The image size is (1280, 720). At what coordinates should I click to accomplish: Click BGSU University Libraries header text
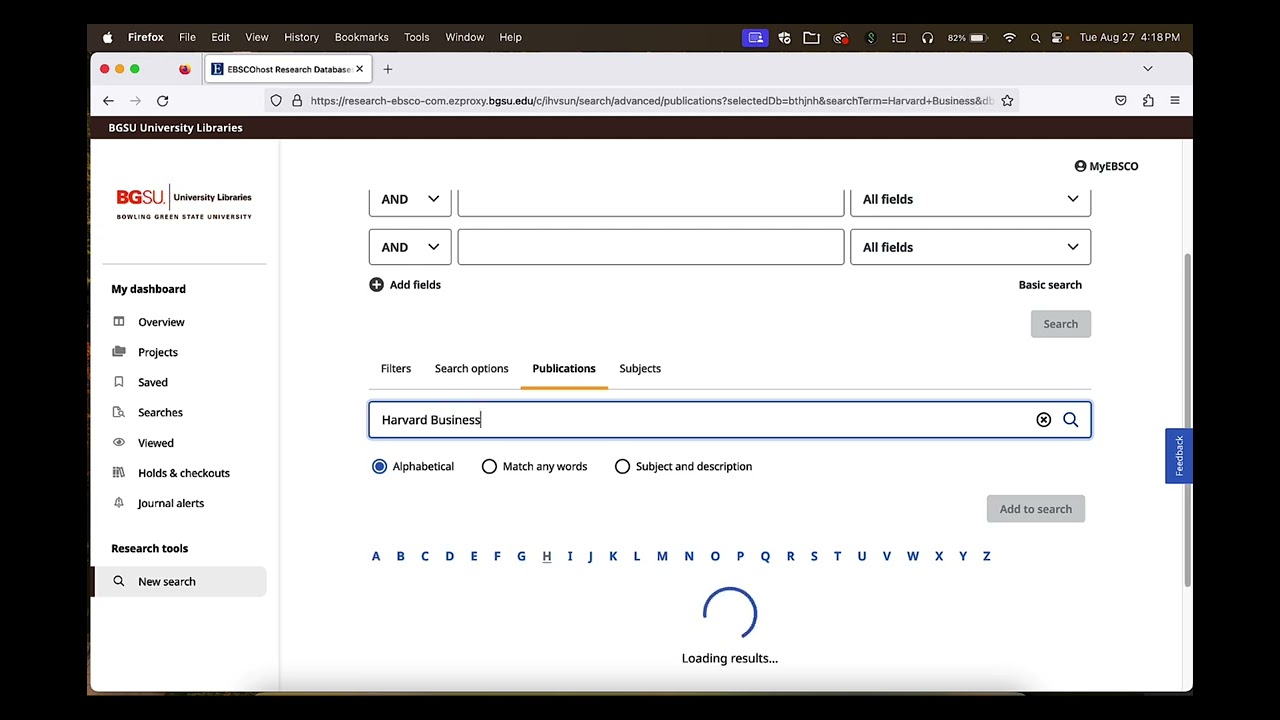coord(175,128)
